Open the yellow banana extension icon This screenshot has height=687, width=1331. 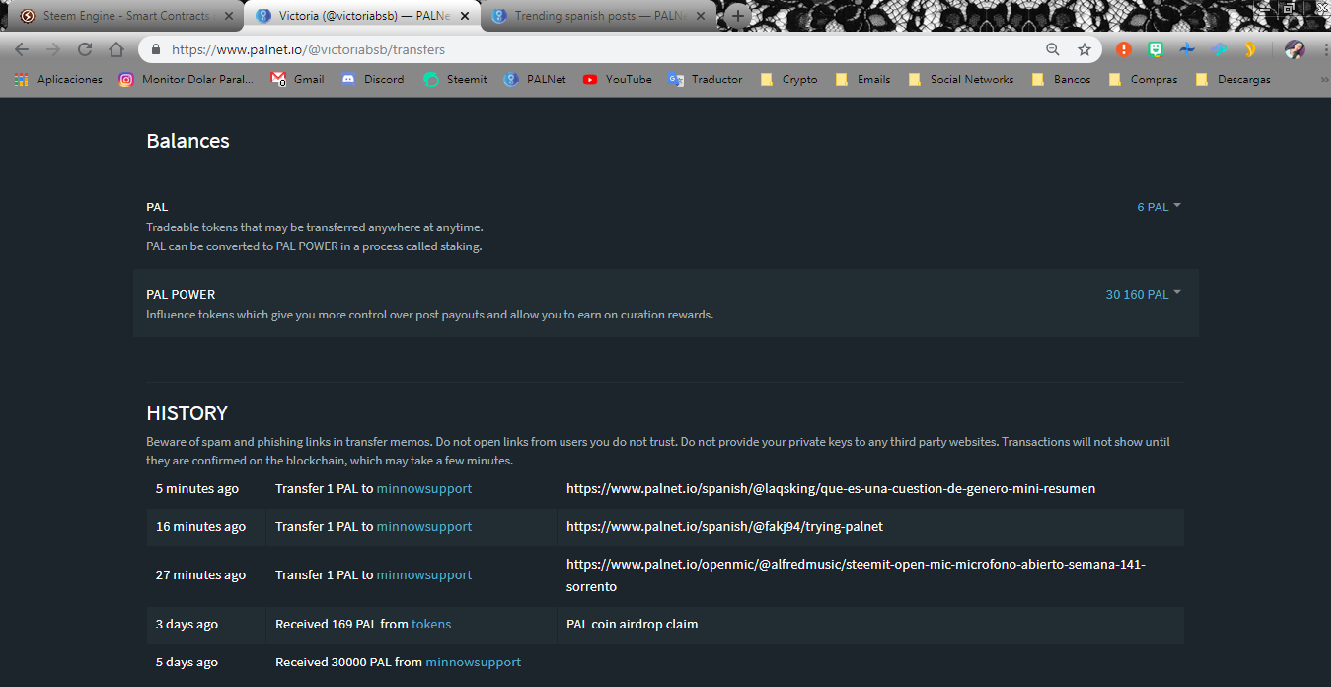point(1249,49)
